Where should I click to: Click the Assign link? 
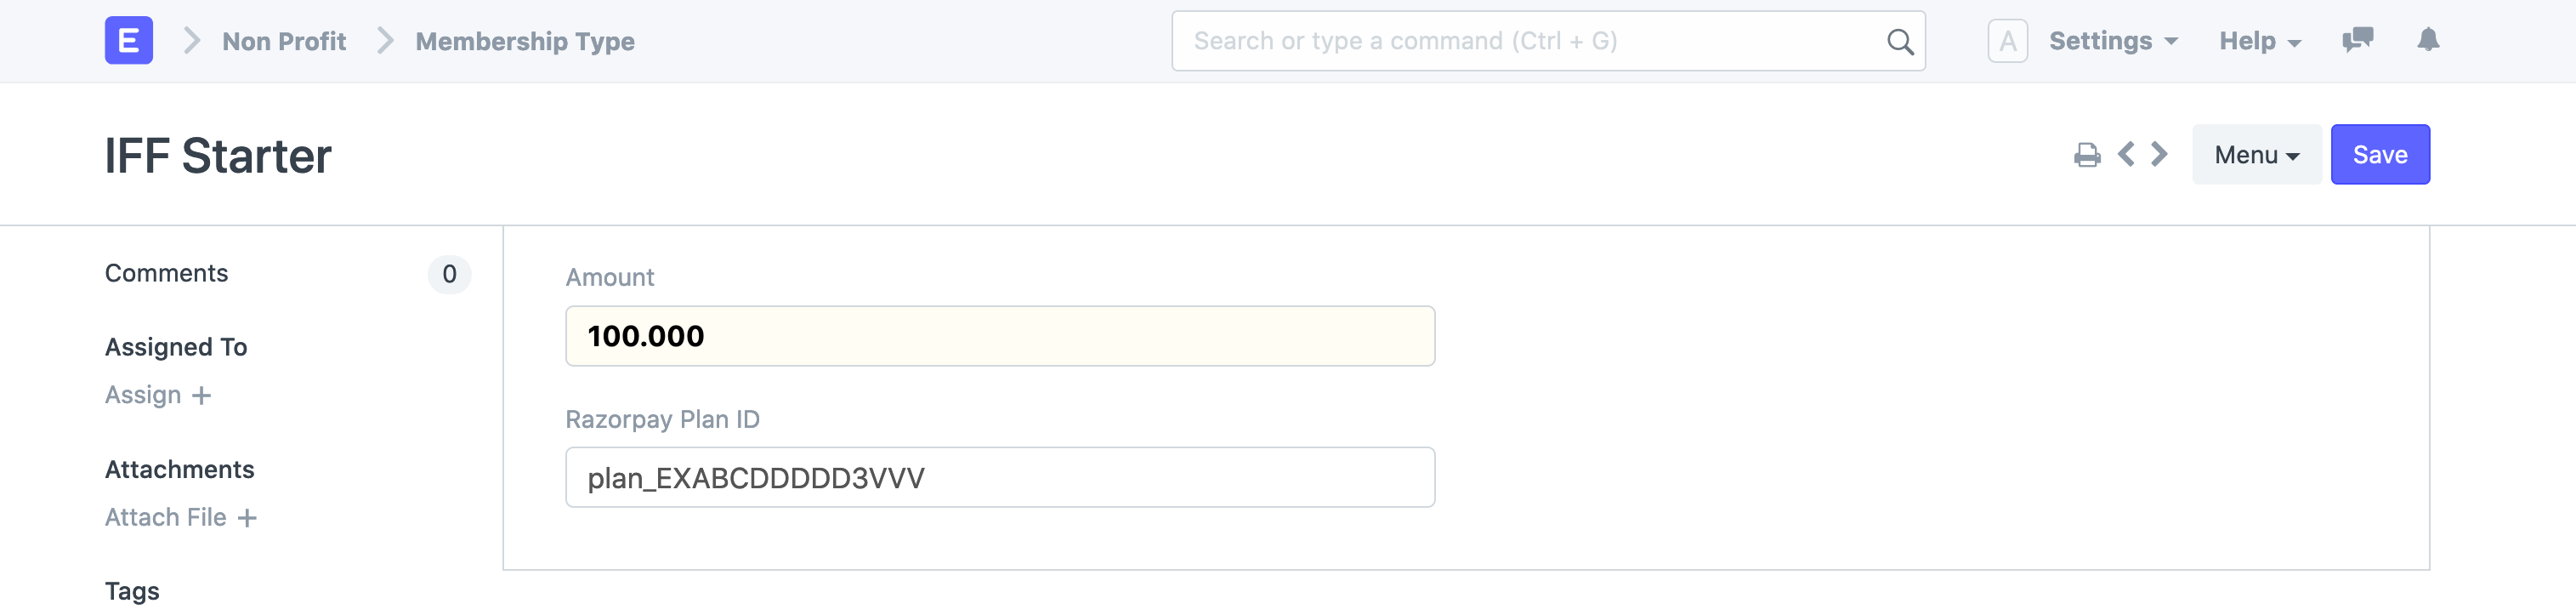[143, 395]
